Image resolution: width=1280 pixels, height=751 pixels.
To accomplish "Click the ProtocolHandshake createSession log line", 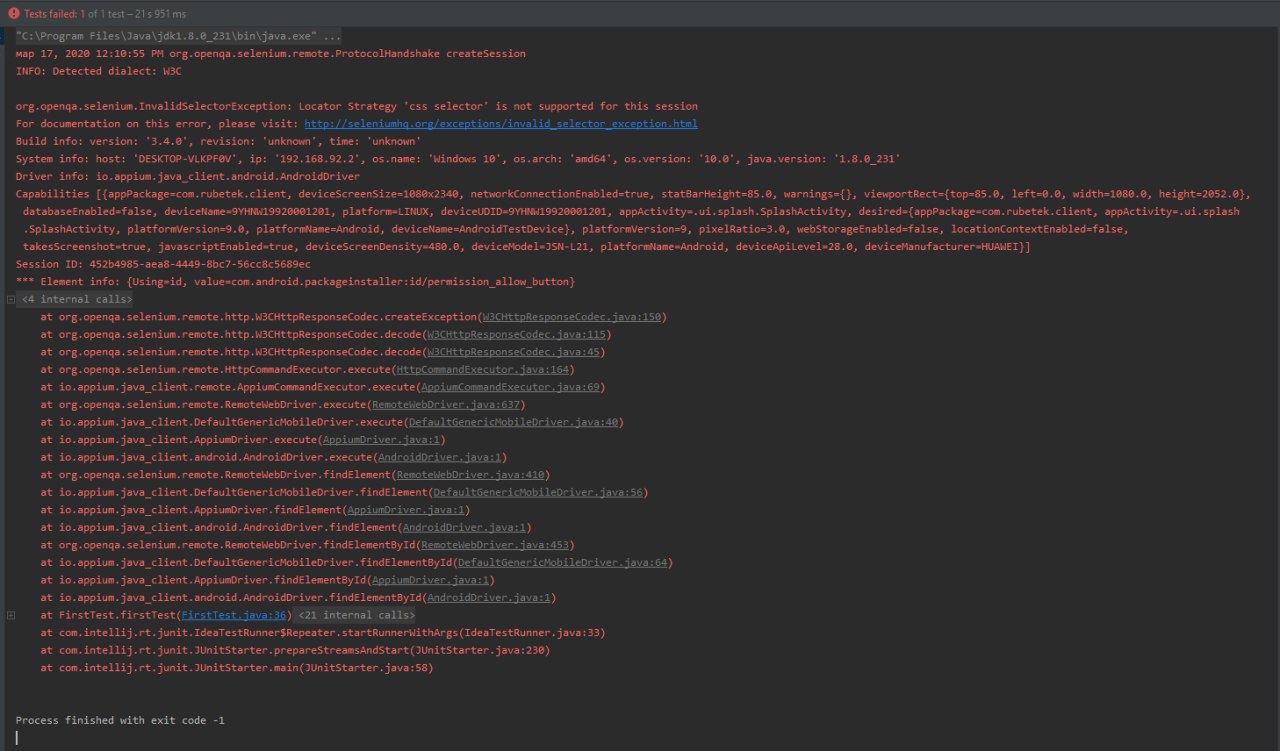I will [x=270, y=54].
